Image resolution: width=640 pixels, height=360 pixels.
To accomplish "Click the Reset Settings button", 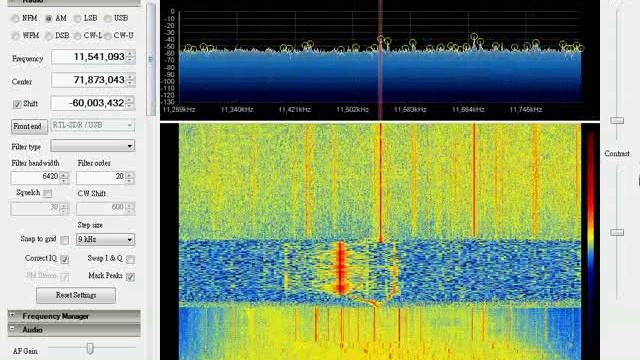I will (76, 295).
